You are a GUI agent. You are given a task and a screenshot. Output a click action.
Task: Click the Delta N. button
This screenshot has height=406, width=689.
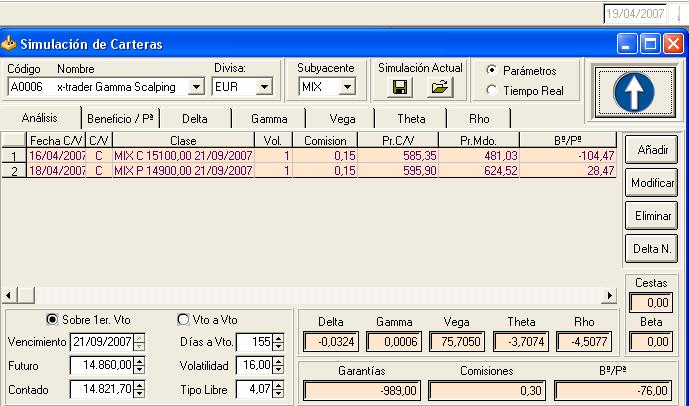(651, 248)
